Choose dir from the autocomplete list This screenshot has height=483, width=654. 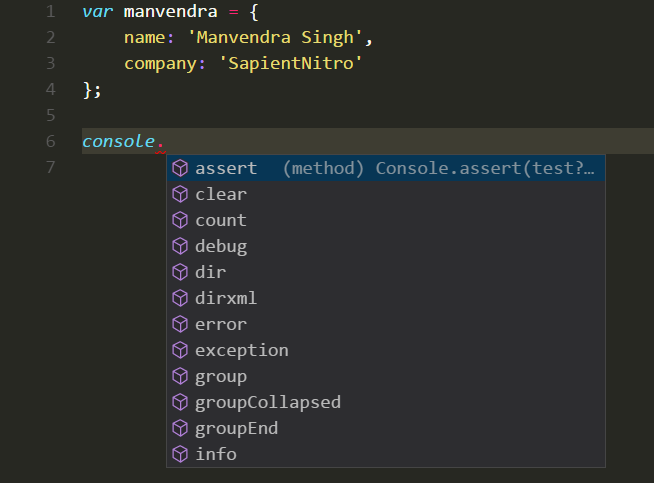[386, 272]
